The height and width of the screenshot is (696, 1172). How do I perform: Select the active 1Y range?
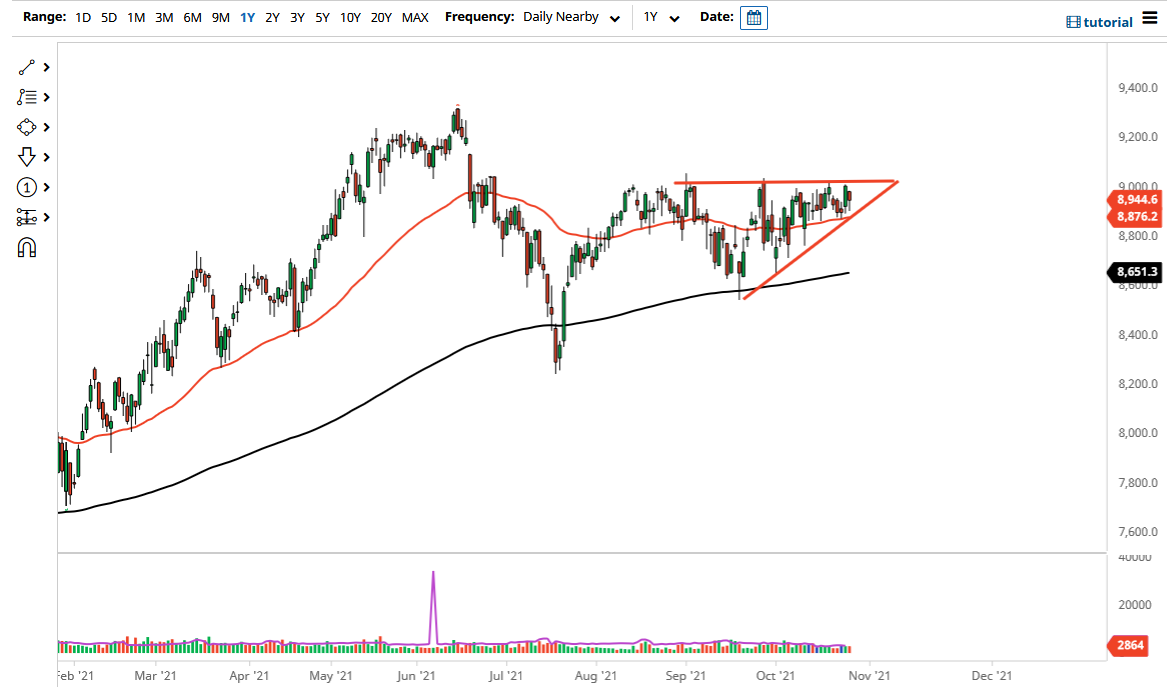click(x=247, y=17)
